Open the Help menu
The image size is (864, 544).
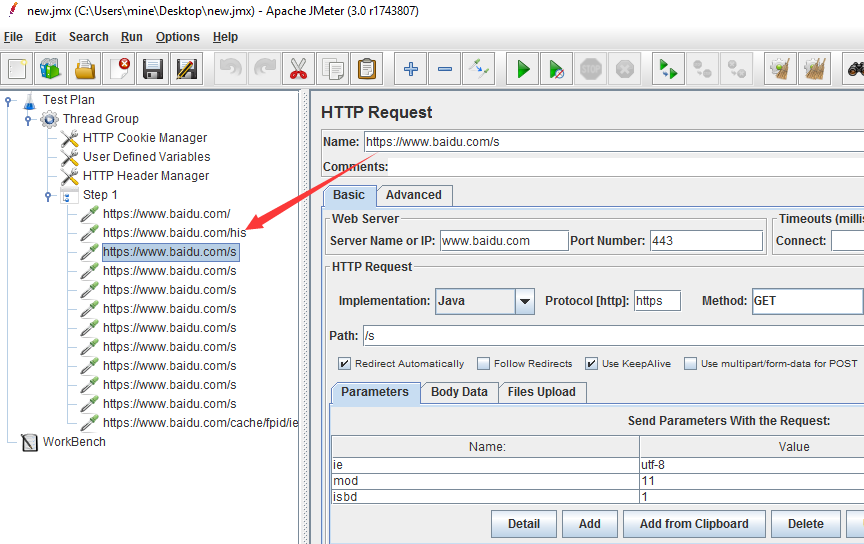[225, 37]
